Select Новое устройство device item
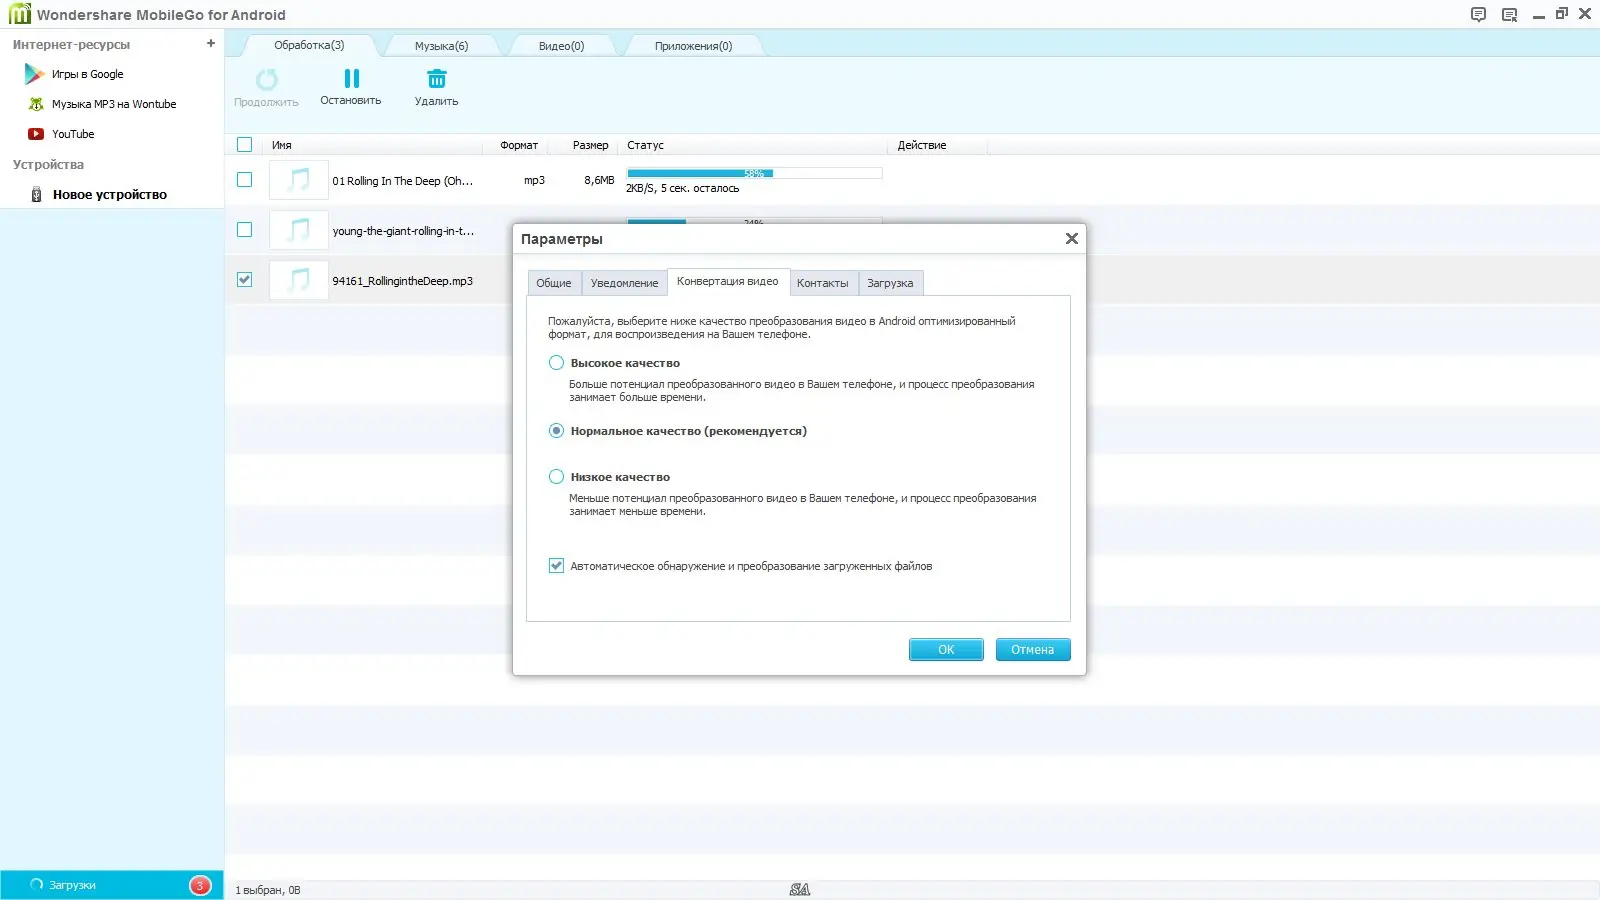This screenshot has width=1600, height=900. coord(110,195)
